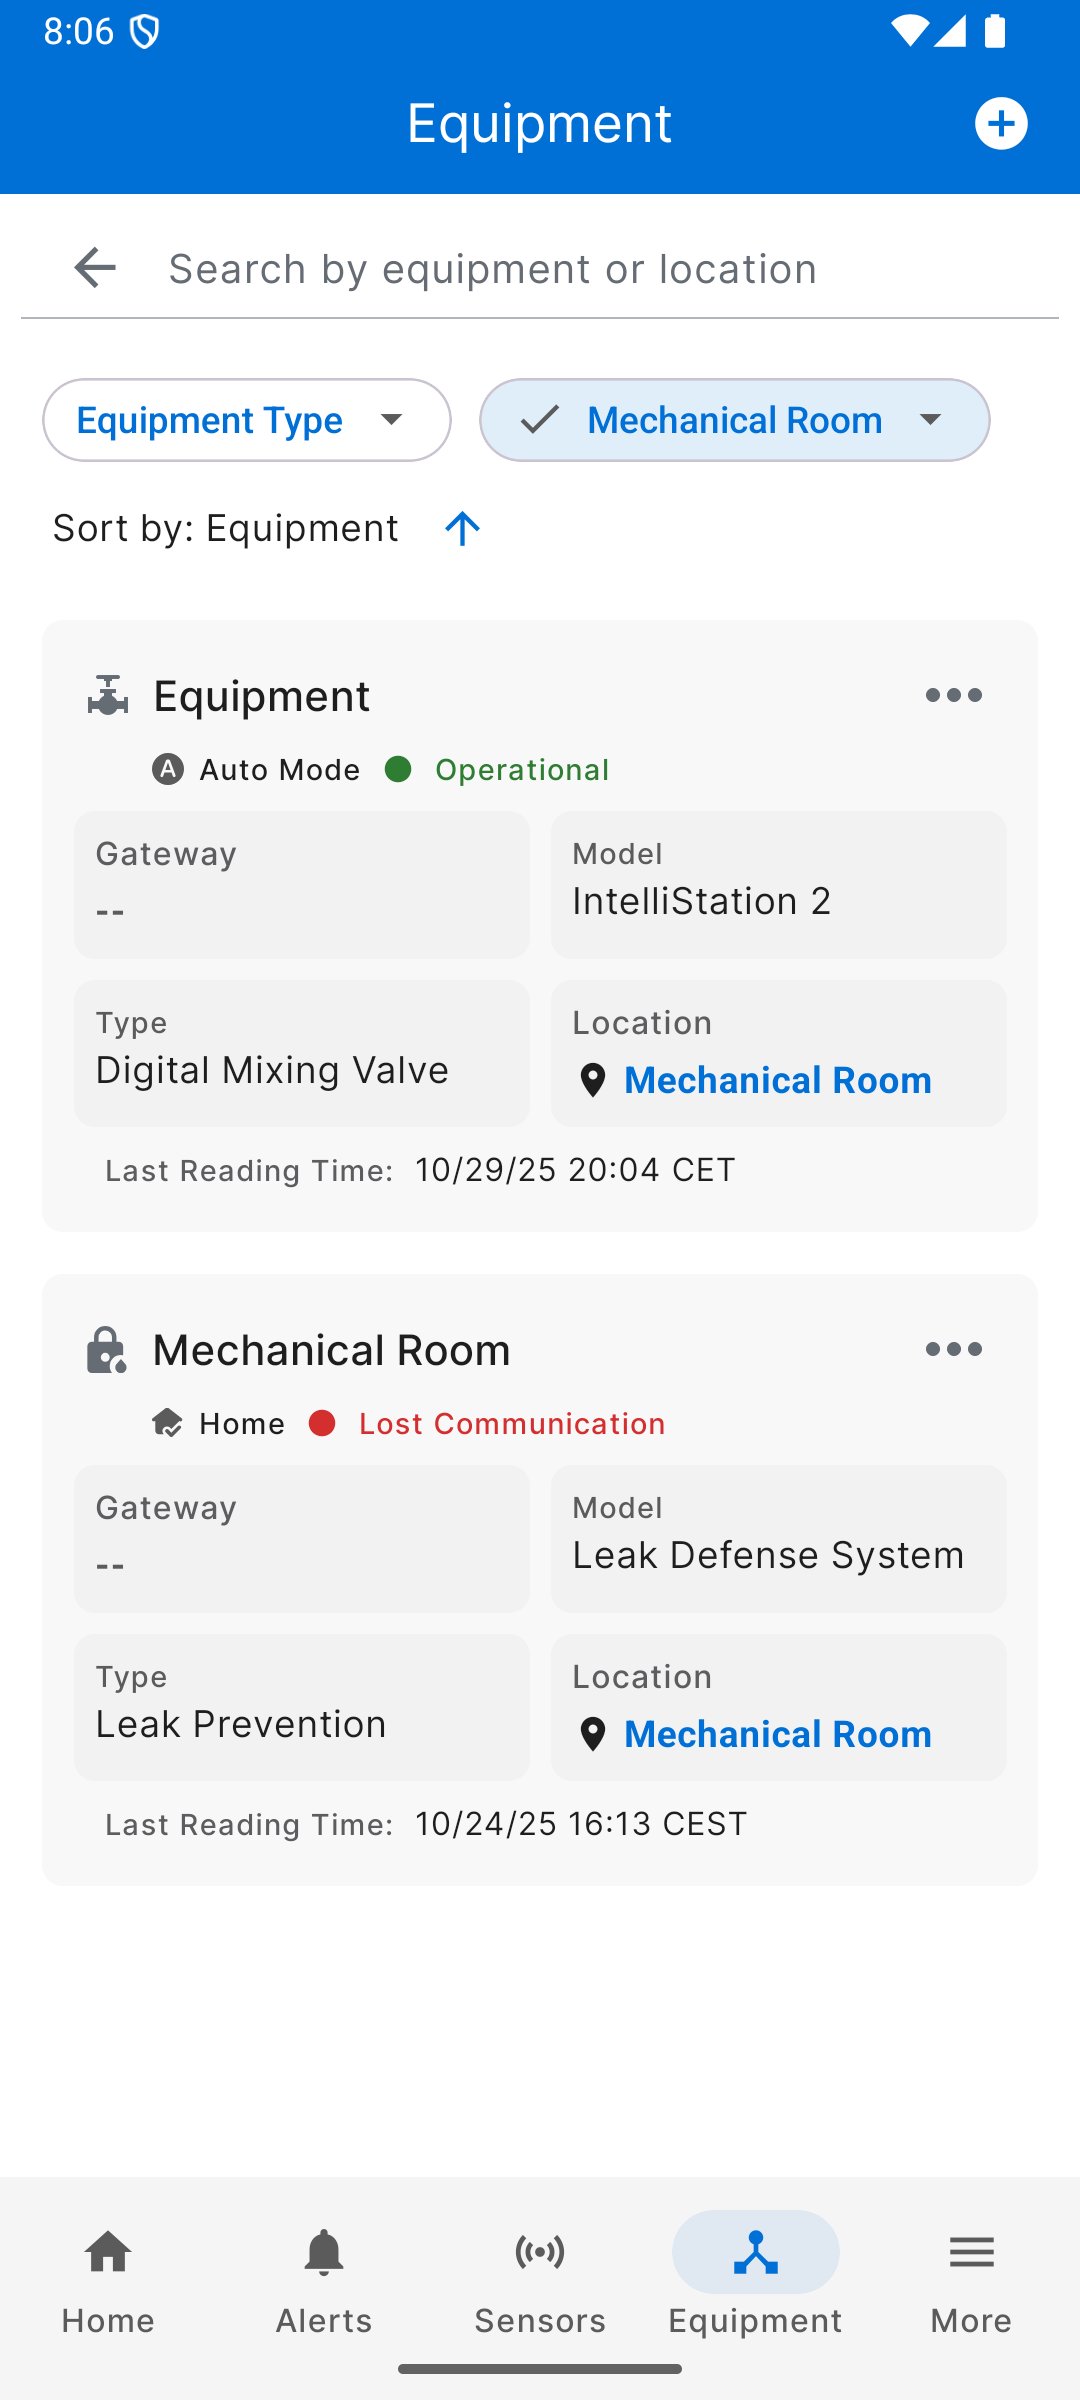Screen dimensions: 1080x2400
Task: Go to the Sensors tab
Action: (x=540, y=2273)
